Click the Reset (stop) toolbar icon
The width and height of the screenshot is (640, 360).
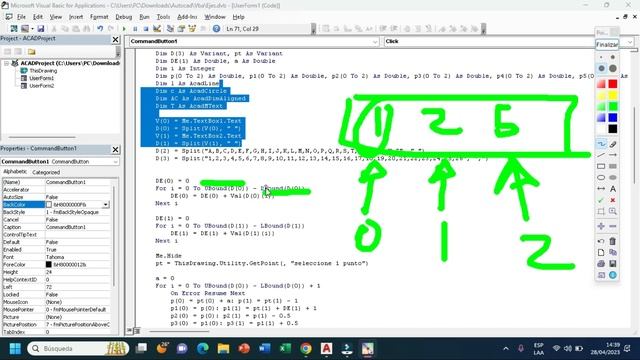click(x=146, y=29)
